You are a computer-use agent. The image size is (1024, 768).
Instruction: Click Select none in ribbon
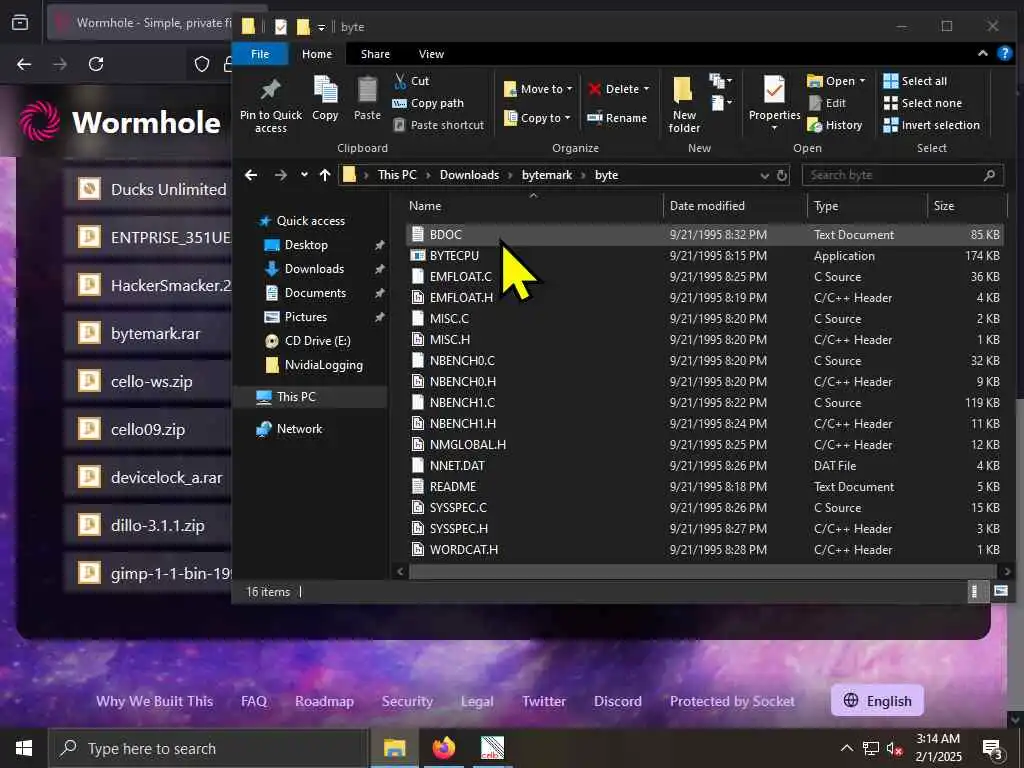923,103
